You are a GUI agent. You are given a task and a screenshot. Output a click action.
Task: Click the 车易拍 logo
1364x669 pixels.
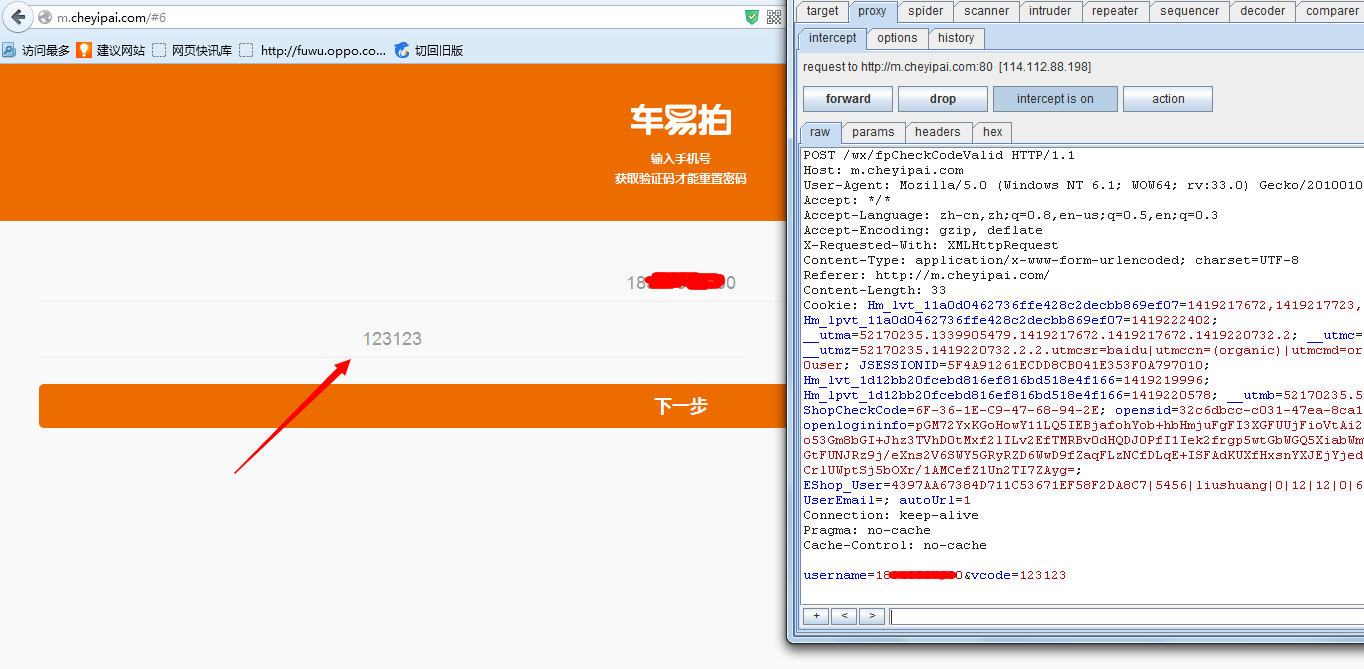click(680, 121)
